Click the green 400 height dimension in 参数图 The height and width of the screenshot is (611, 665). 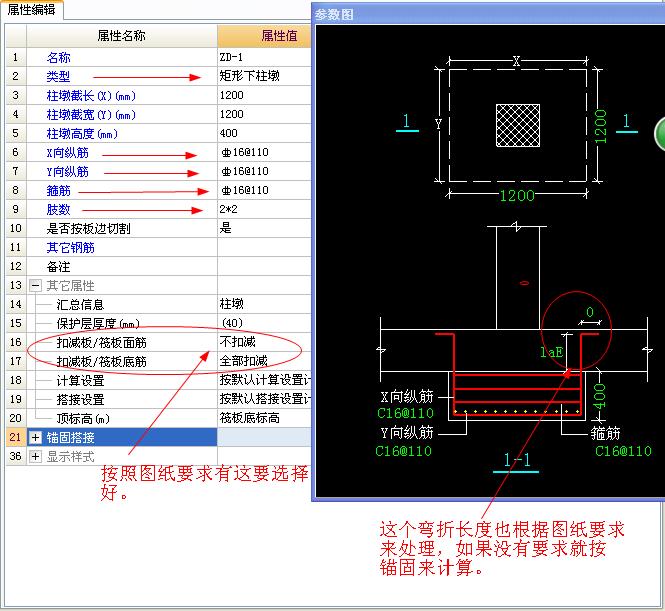[x=600, y=396]
